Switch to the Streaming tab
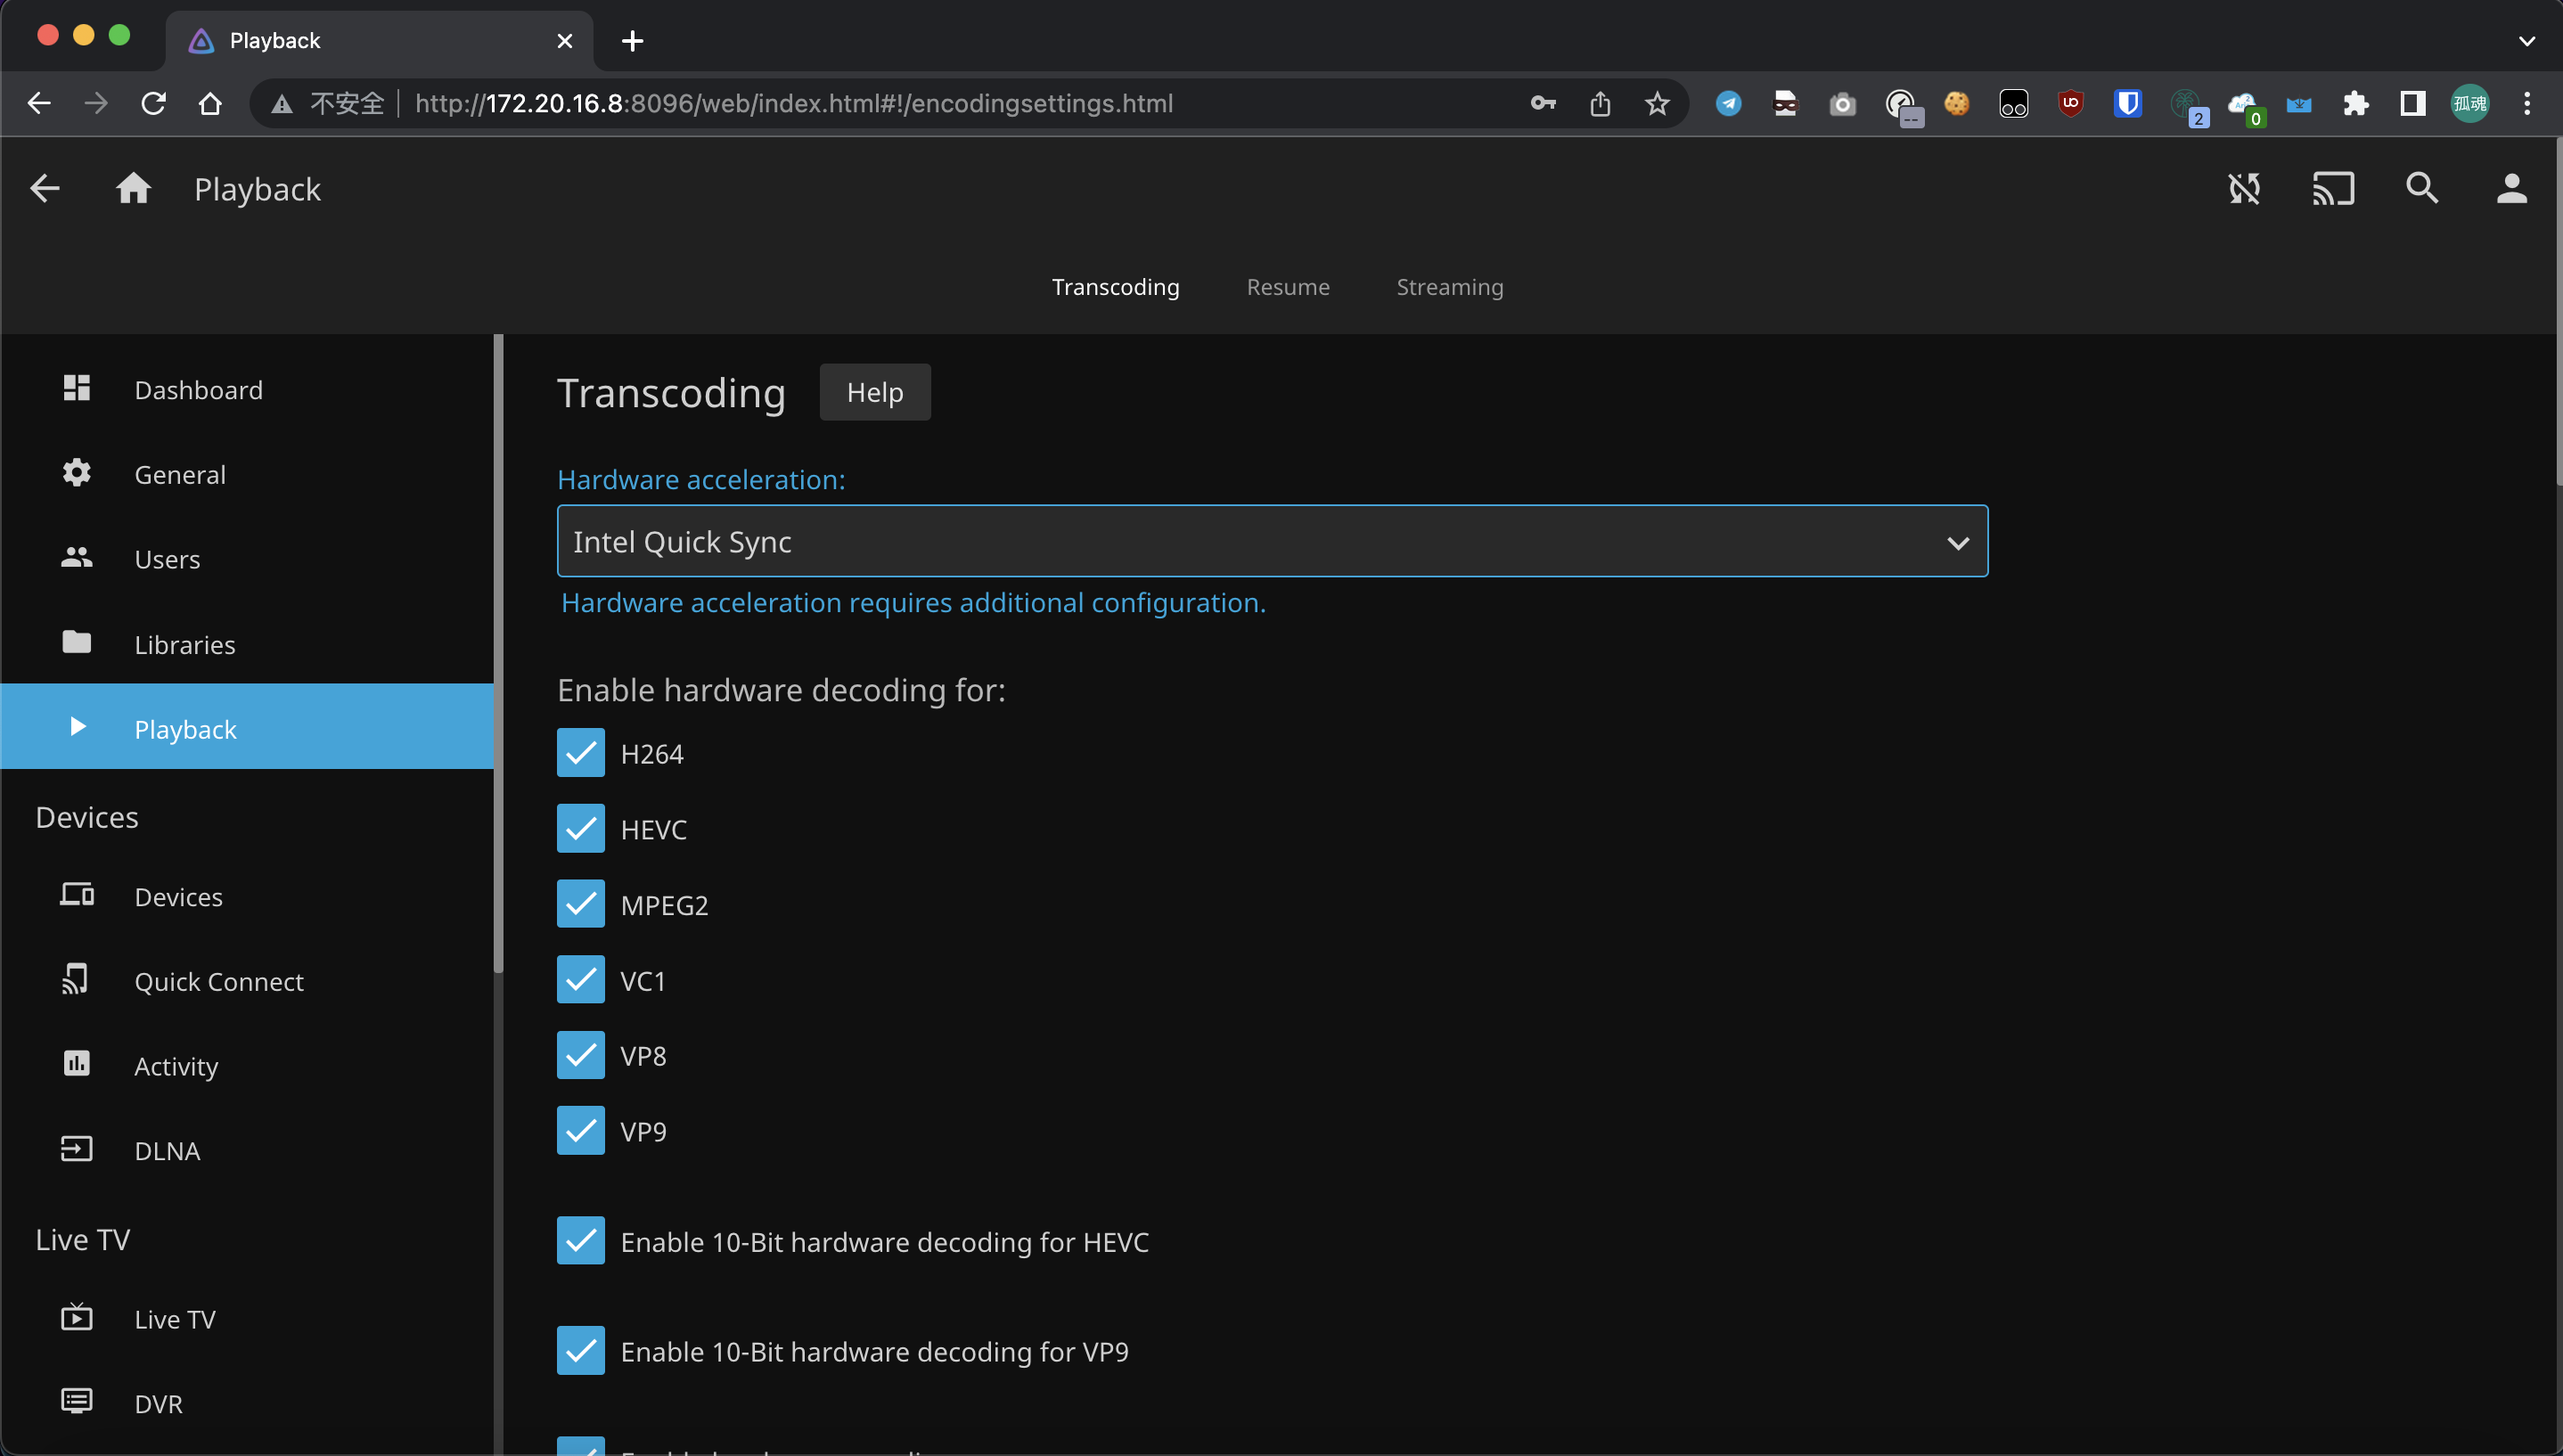The width and height of the screenshot is (2563, 1456). point(1449,287)
